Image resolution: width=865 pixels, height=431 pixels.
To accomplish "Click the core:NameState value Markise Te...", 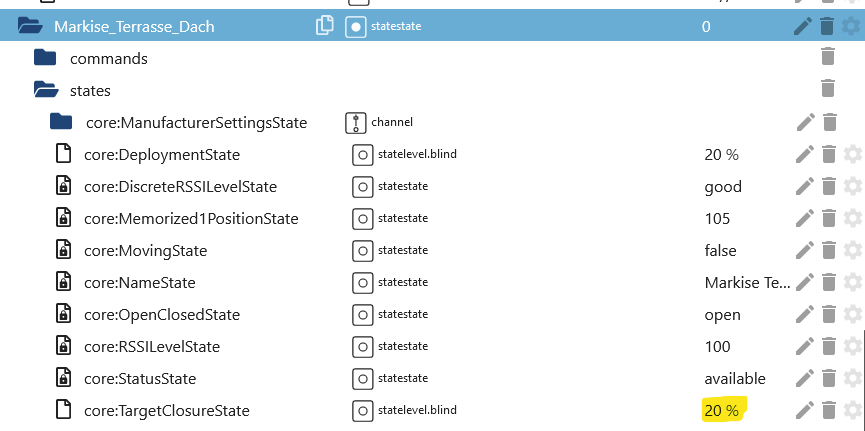I will 747,283.
